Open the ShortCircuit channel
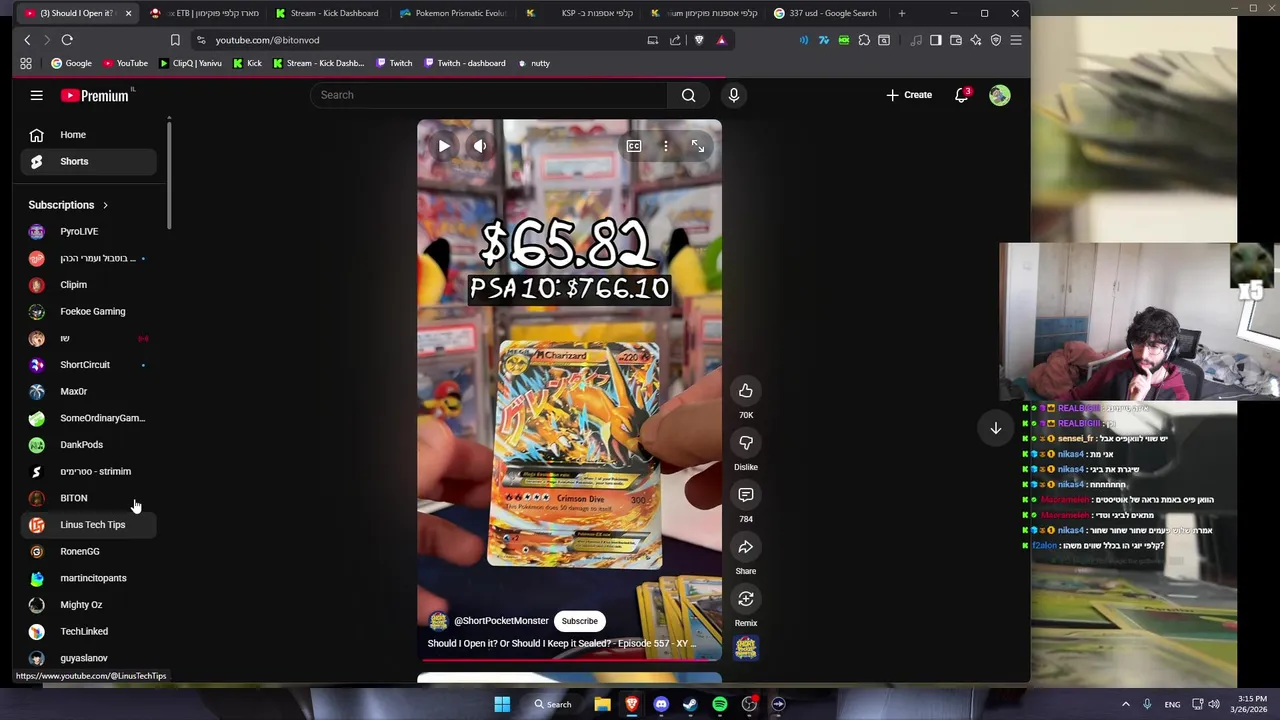Viewport: 1280px width, 720px height. pos(87,365)
